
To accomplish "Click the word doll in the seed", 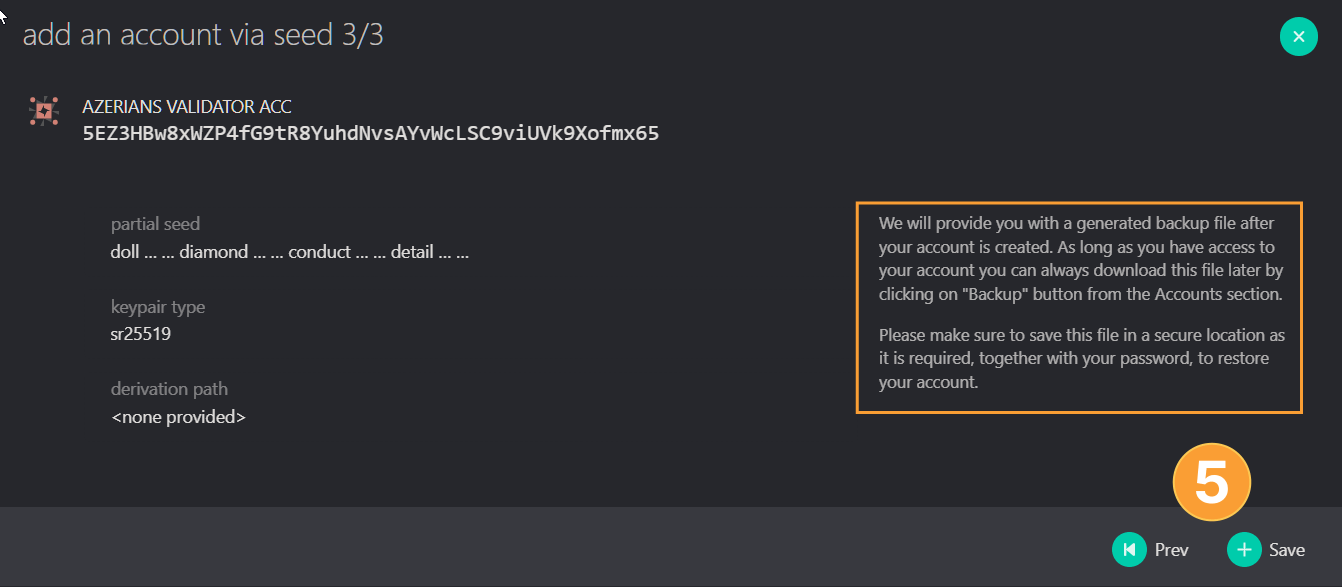I will 125,252.
